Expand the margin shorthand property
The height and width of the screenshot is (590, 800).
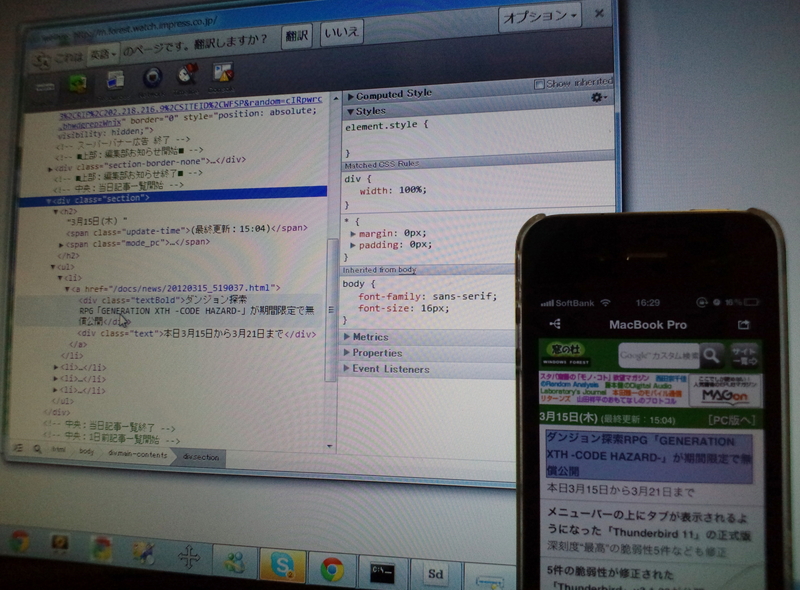click(353, 233)
